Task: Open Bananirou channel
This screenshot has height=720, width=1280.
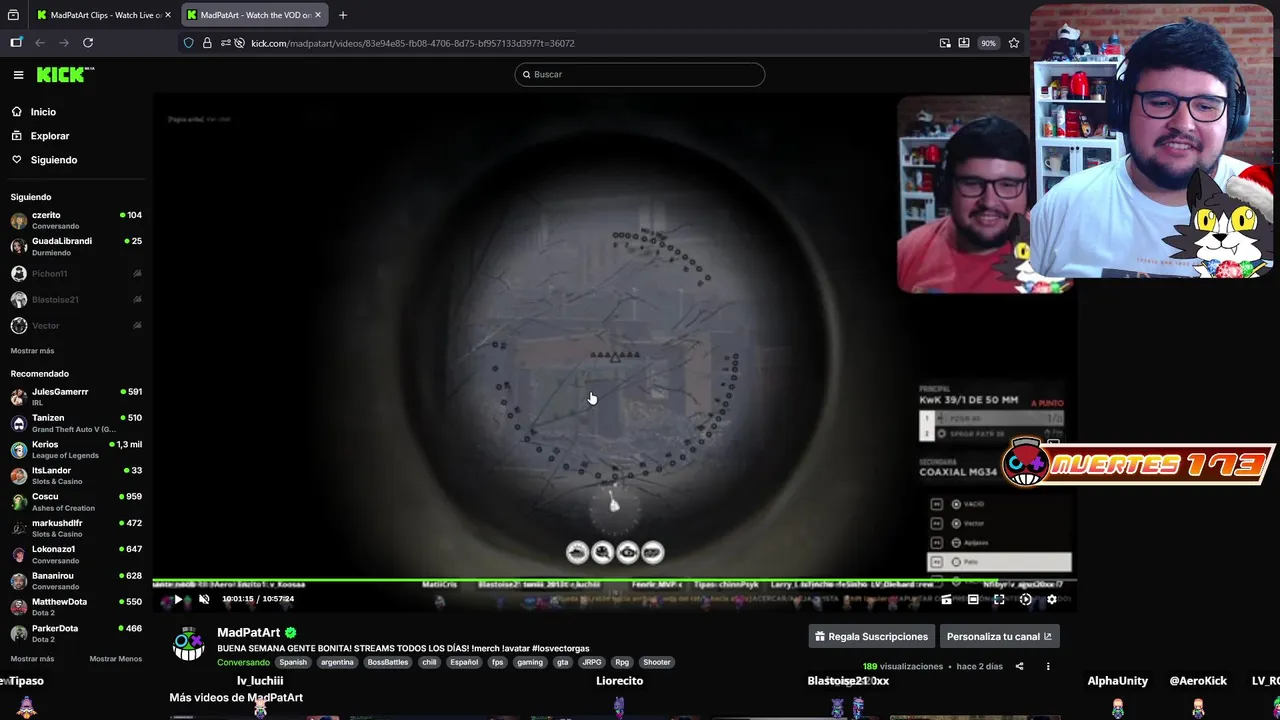Action: (x=76, y=581)
